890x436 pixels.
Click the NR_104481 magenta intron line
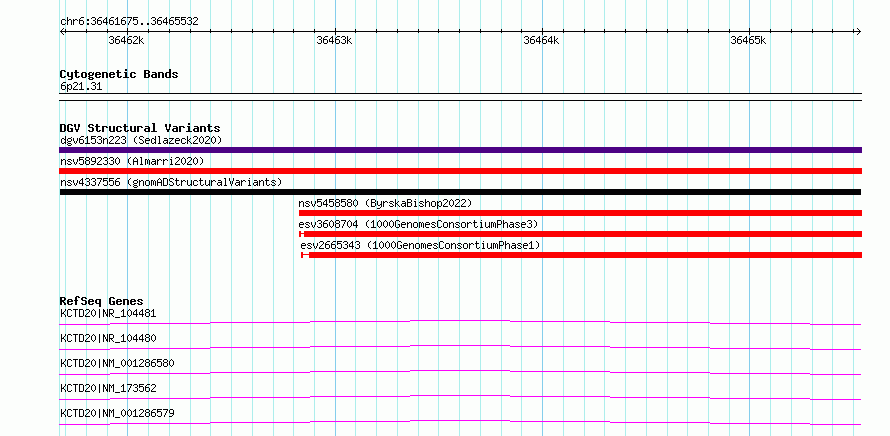point(460,322)
